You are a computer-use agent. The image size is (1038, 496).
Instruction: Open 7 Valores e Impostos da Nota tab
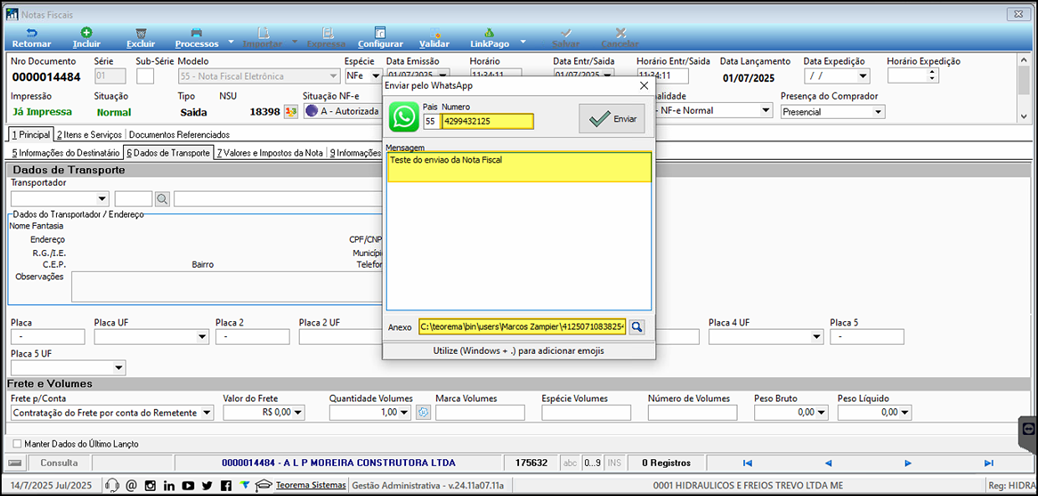pos(270,153)
